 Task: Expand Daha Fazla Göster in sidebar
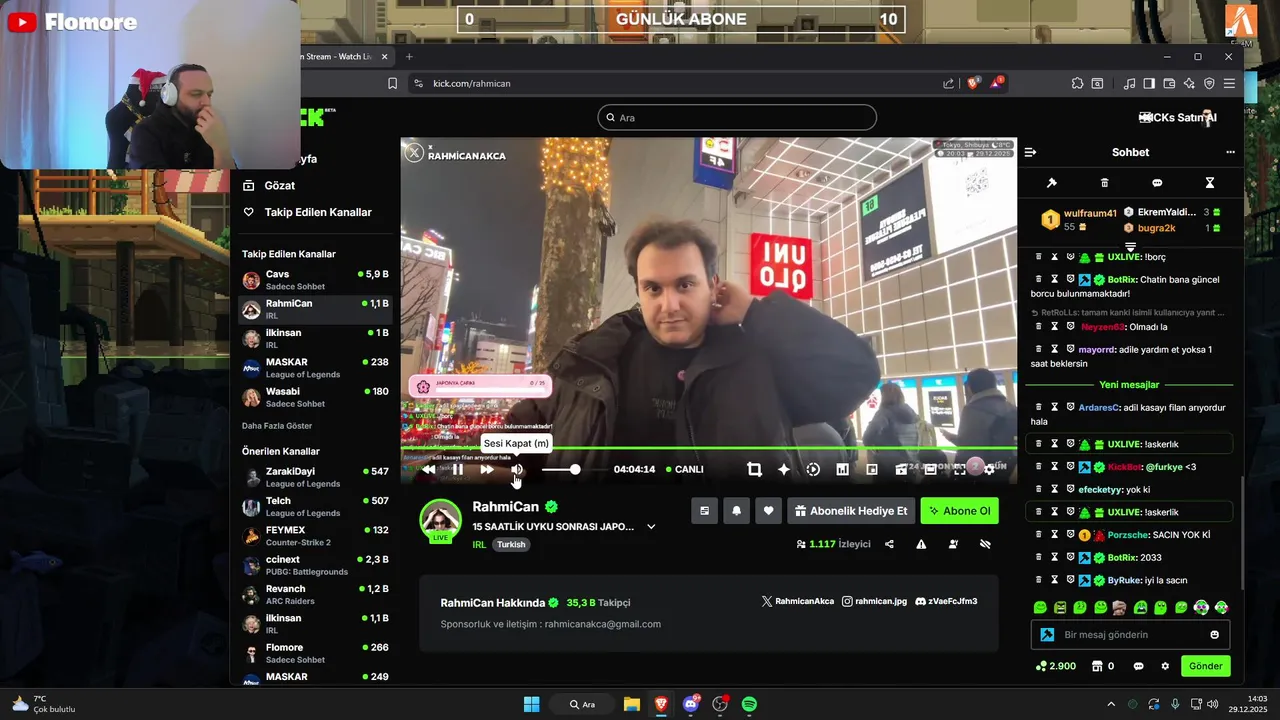(x=277, y=426)
